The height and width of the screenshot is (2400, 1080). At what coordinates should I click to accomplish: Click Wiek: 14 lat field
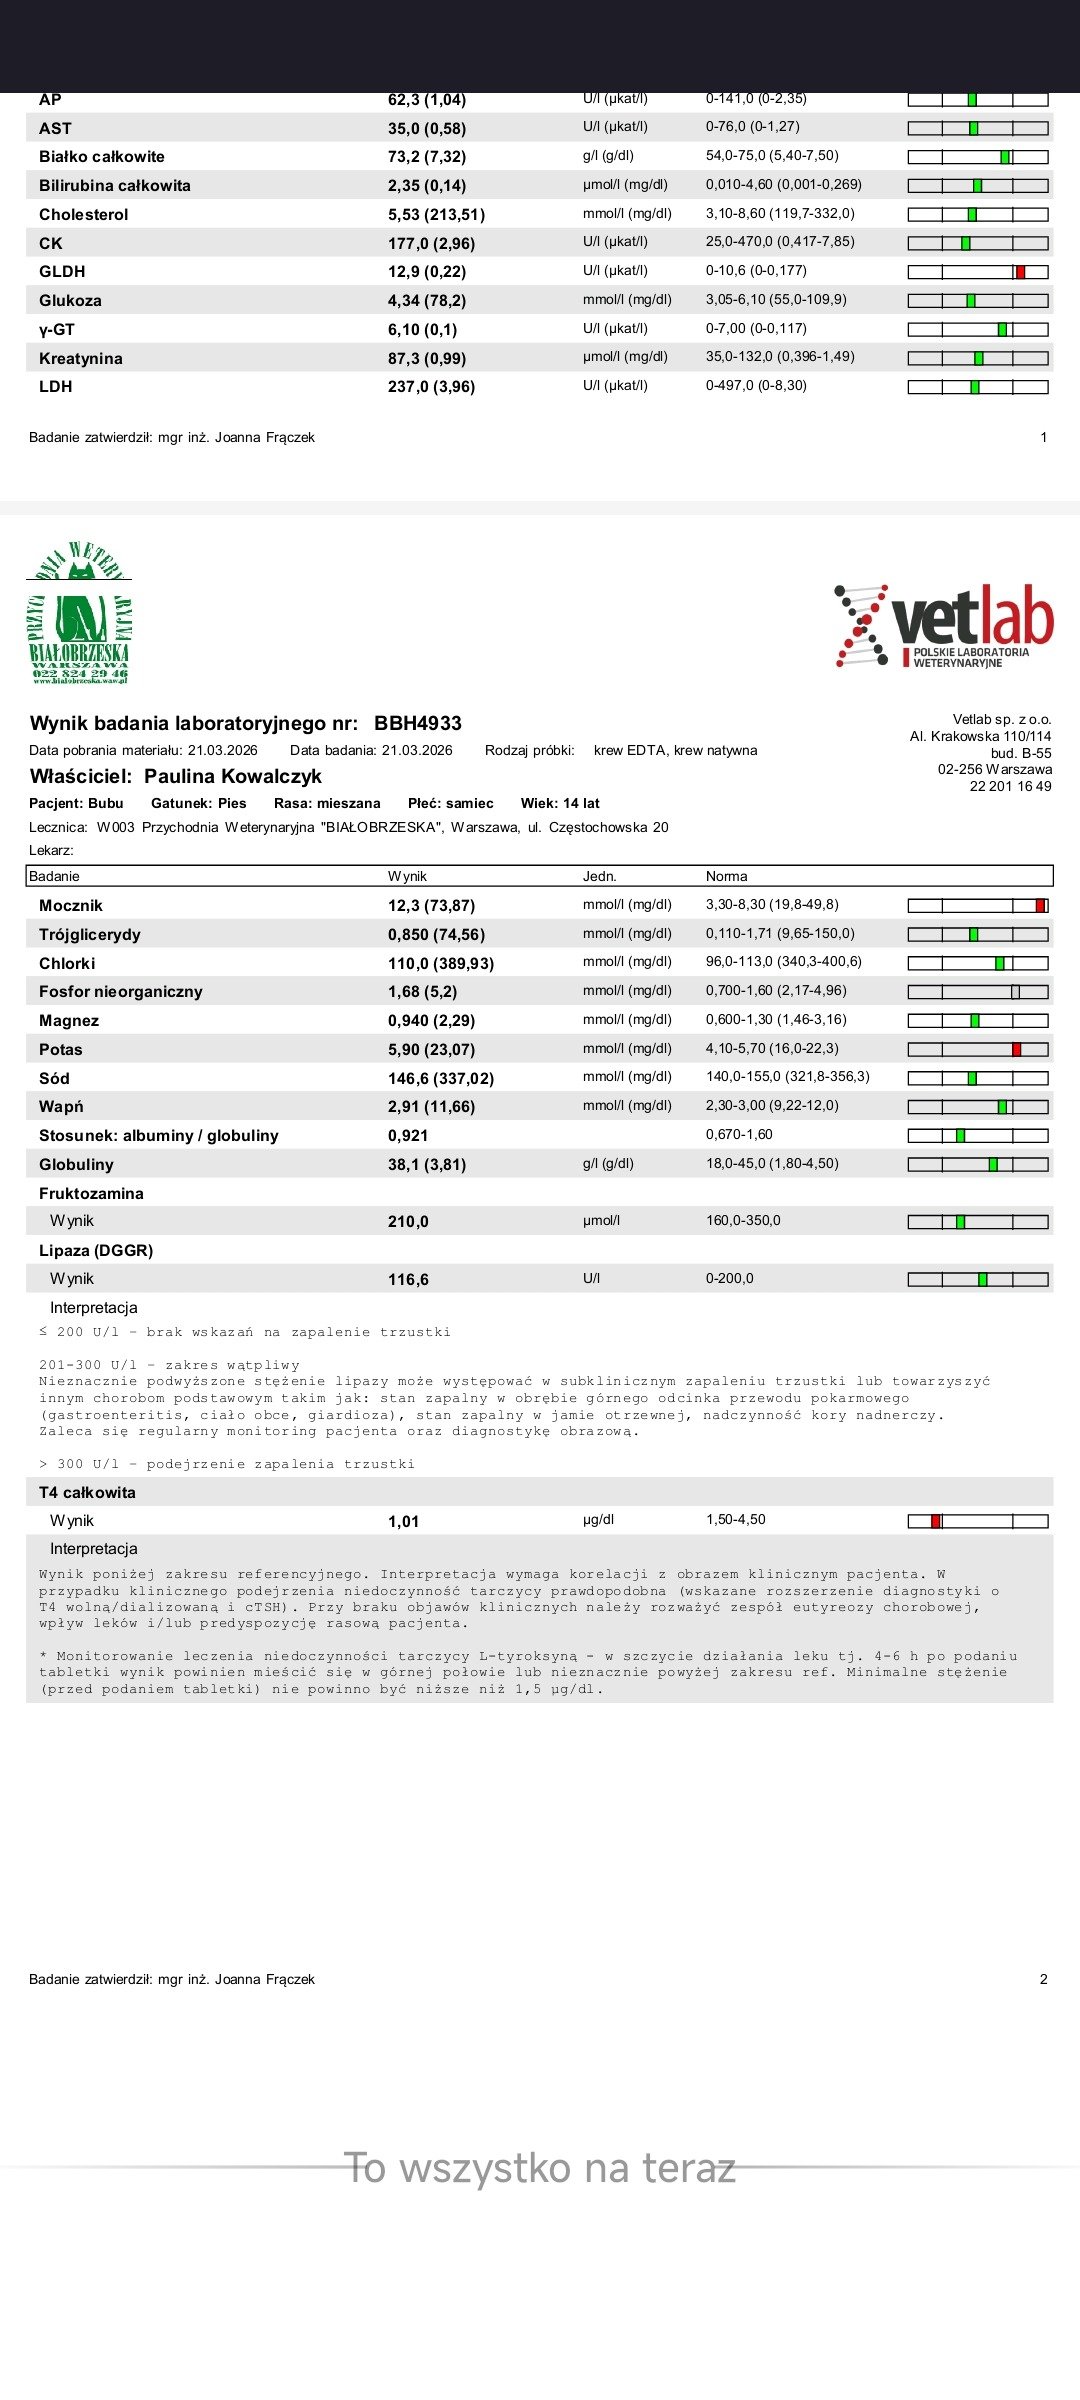click(560, 803)
